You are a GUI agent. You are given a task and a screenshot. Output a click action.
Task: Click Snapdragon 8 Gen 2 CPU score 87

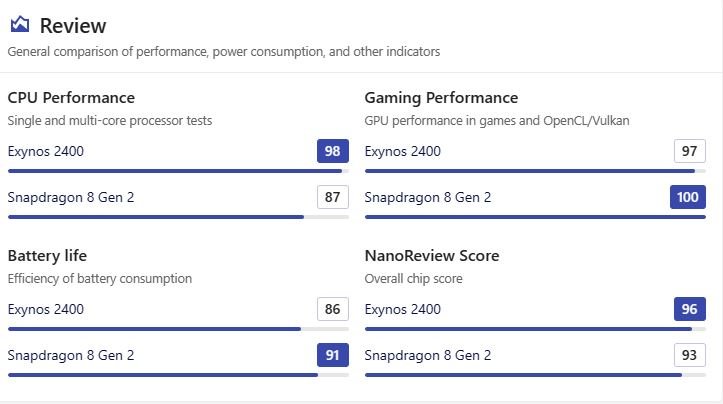[x=333, y=197]
